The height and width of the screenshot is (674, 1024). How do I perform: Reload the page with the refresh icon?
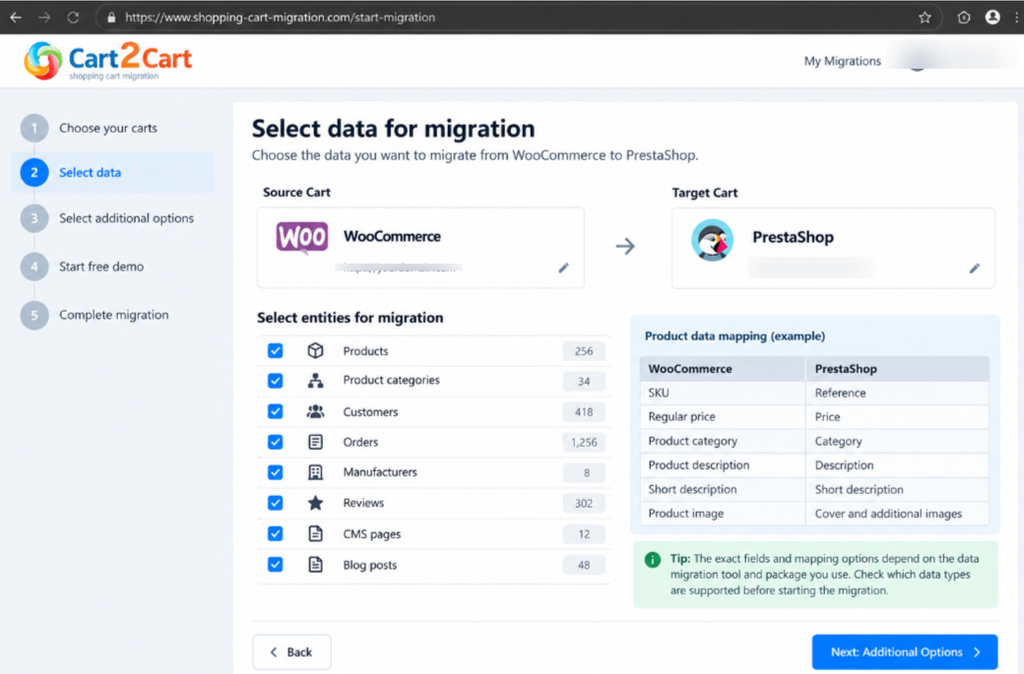click(73, 18)
